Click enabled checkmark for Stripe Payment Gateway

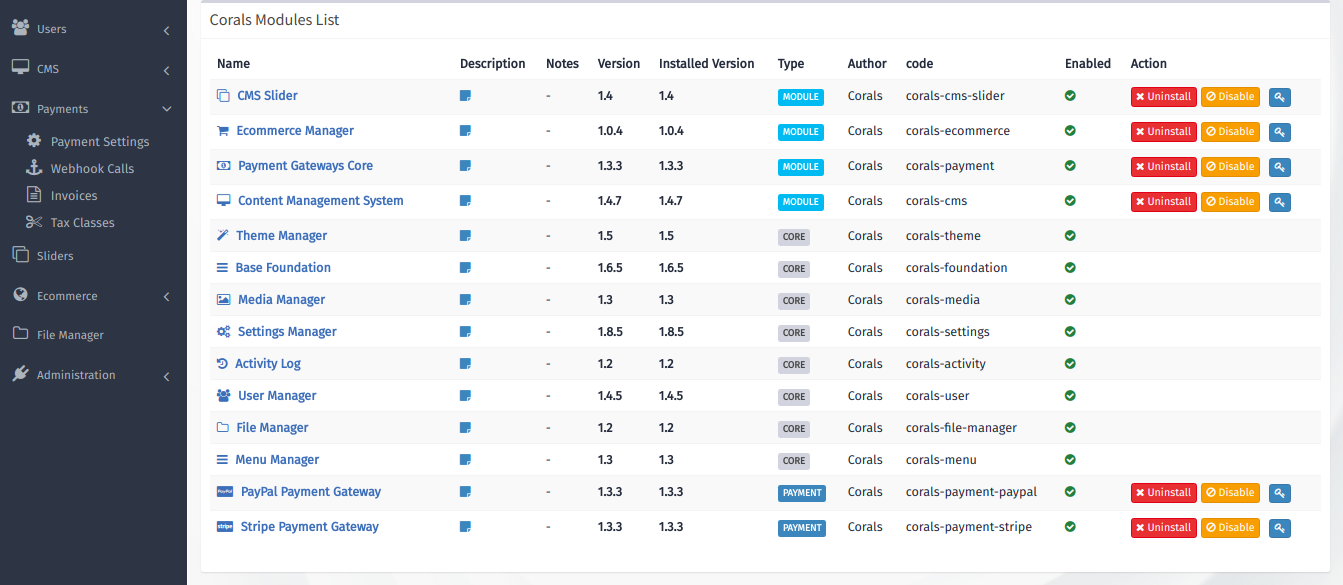(1070, 527)
